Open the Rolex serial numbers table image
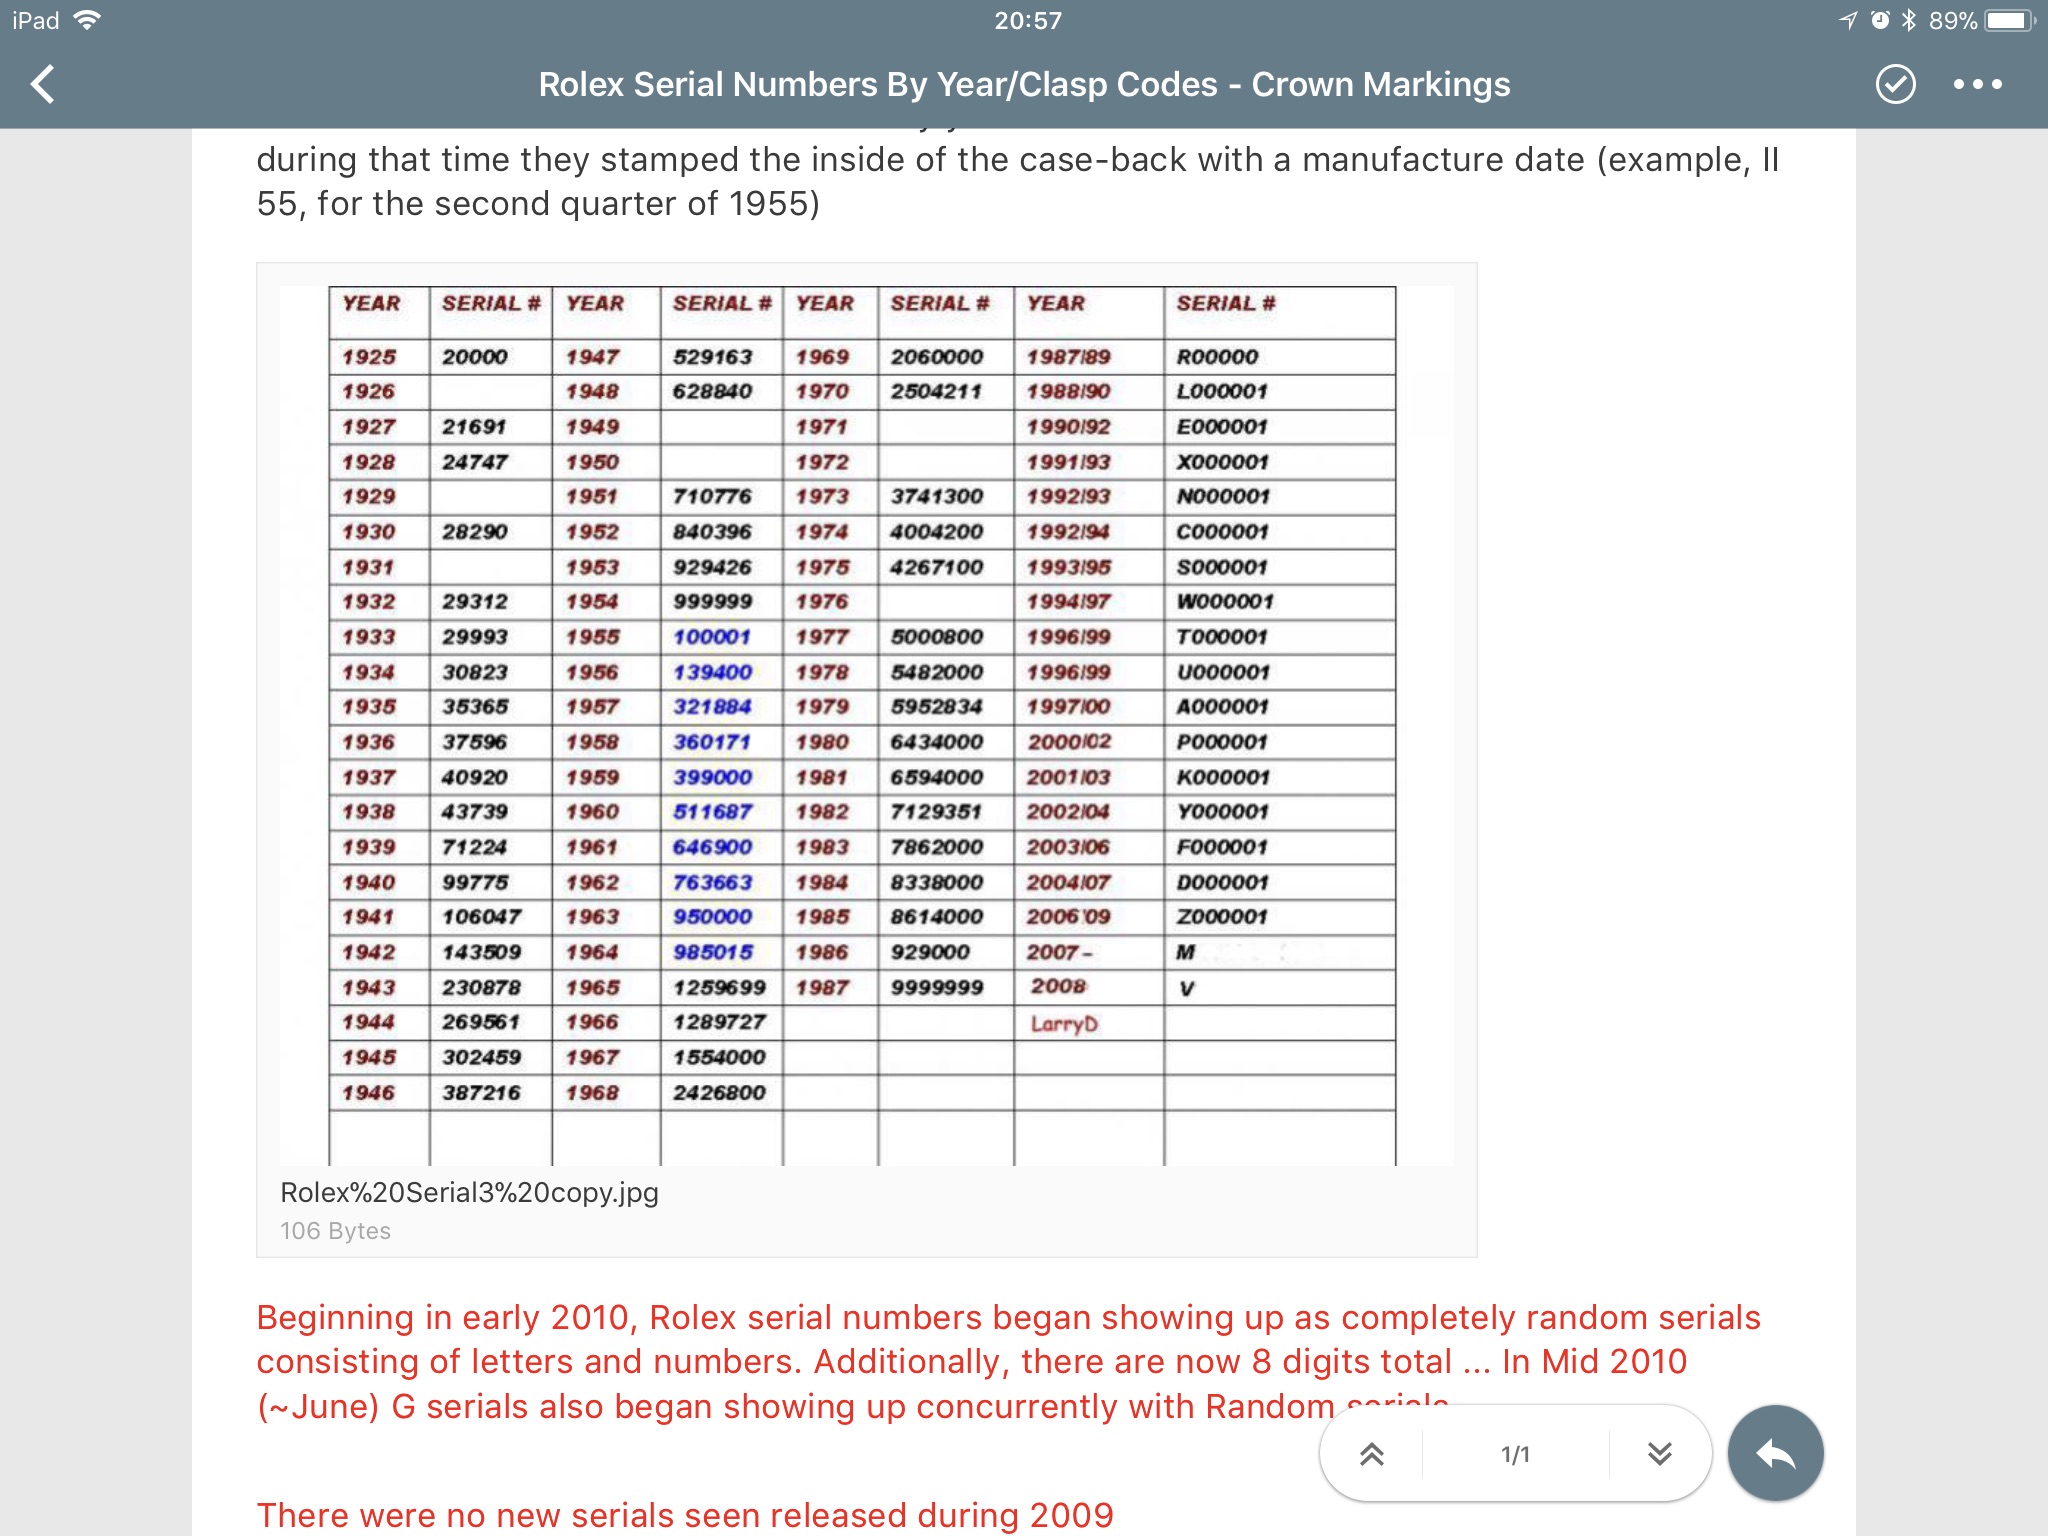 (x=866, y=725)
